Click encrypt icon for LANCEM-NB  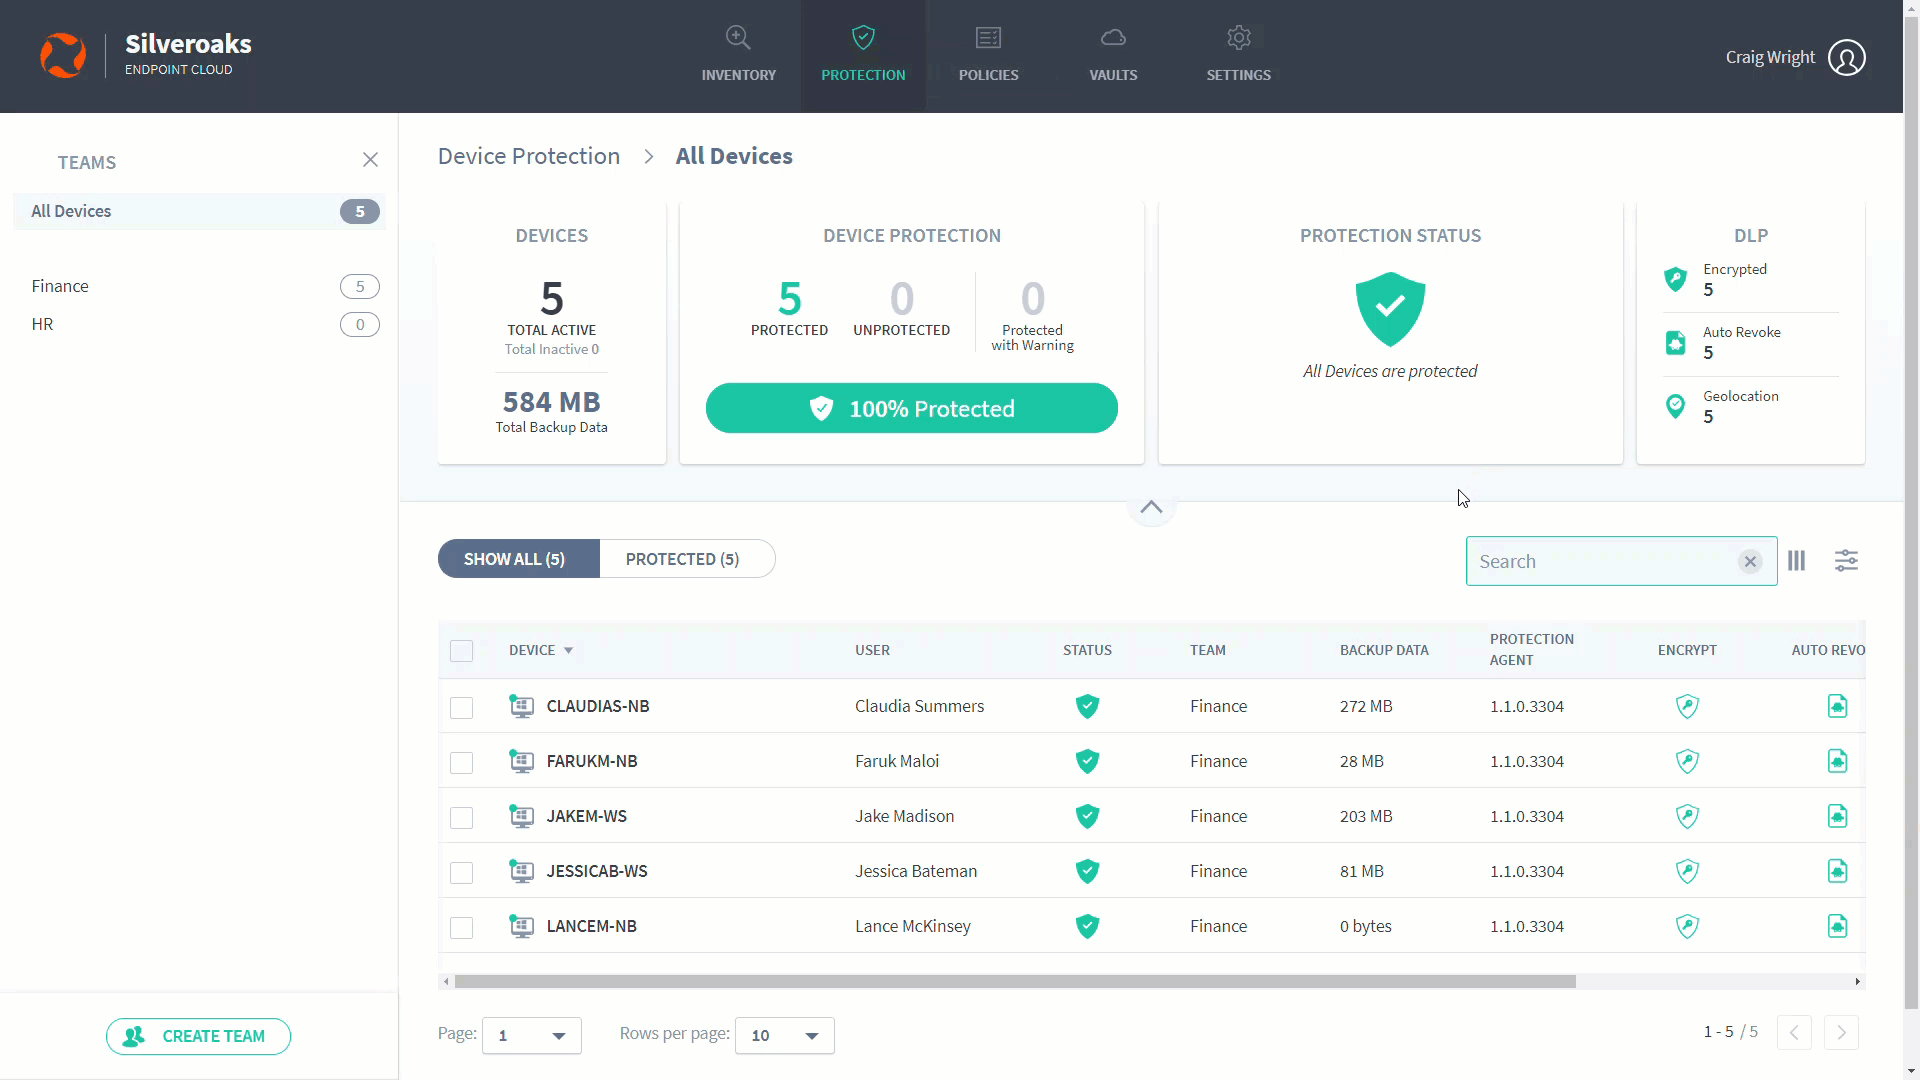point(1687,926)
